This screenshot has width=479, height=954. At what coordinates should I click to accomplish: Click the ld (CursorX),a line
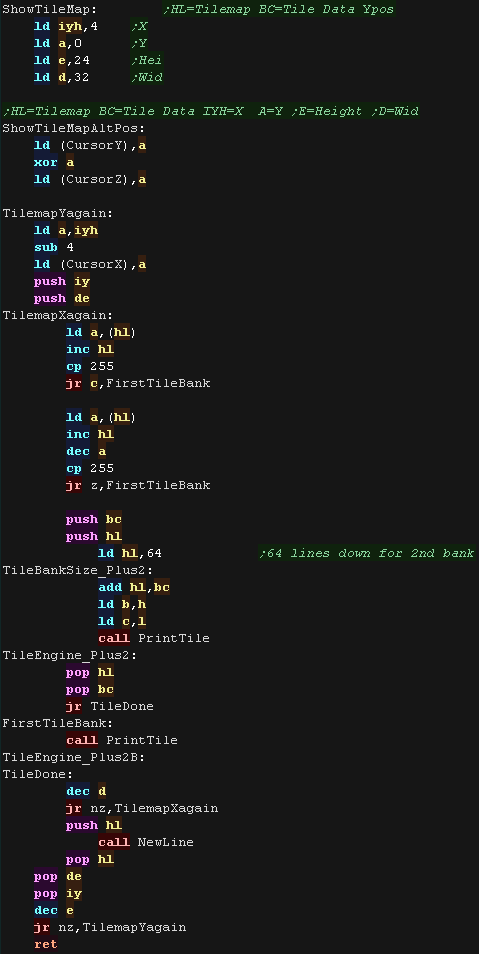point(90,264)
